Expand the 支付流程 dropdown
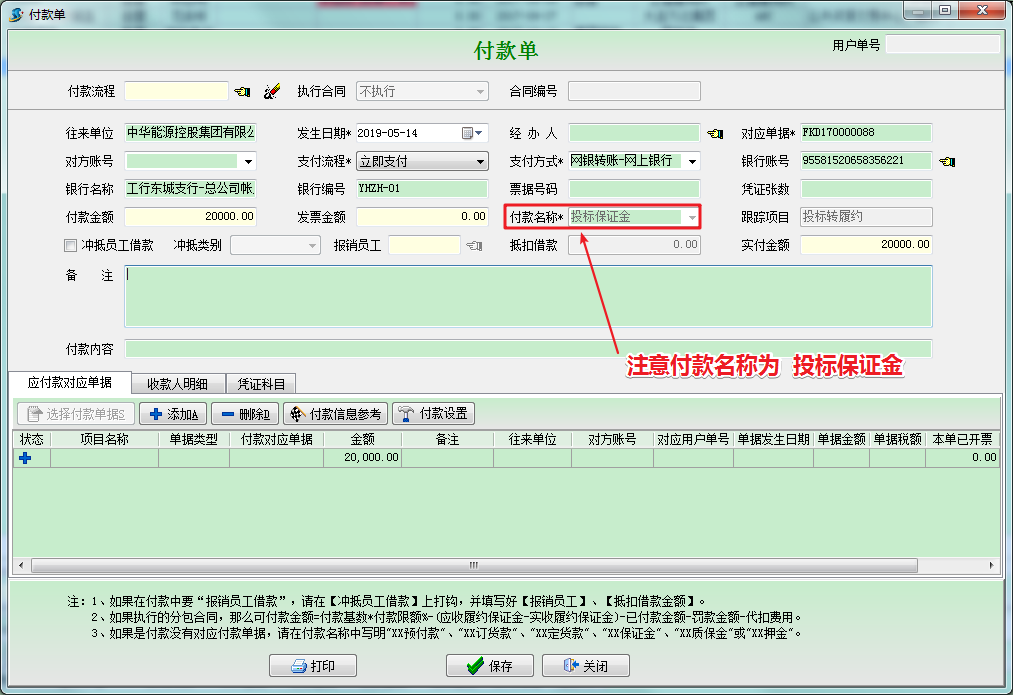Image resolution: width=1013 pixels, height=695 pixels. click(x=480, y=161)
